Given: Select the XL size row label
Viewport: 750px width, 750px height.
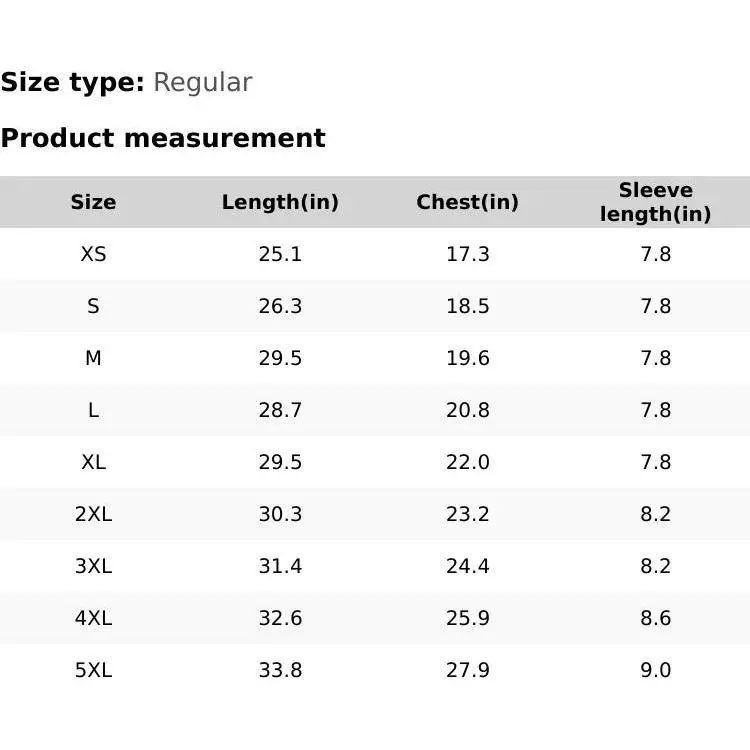Looking at the screenshot, I should click(93, 462).
